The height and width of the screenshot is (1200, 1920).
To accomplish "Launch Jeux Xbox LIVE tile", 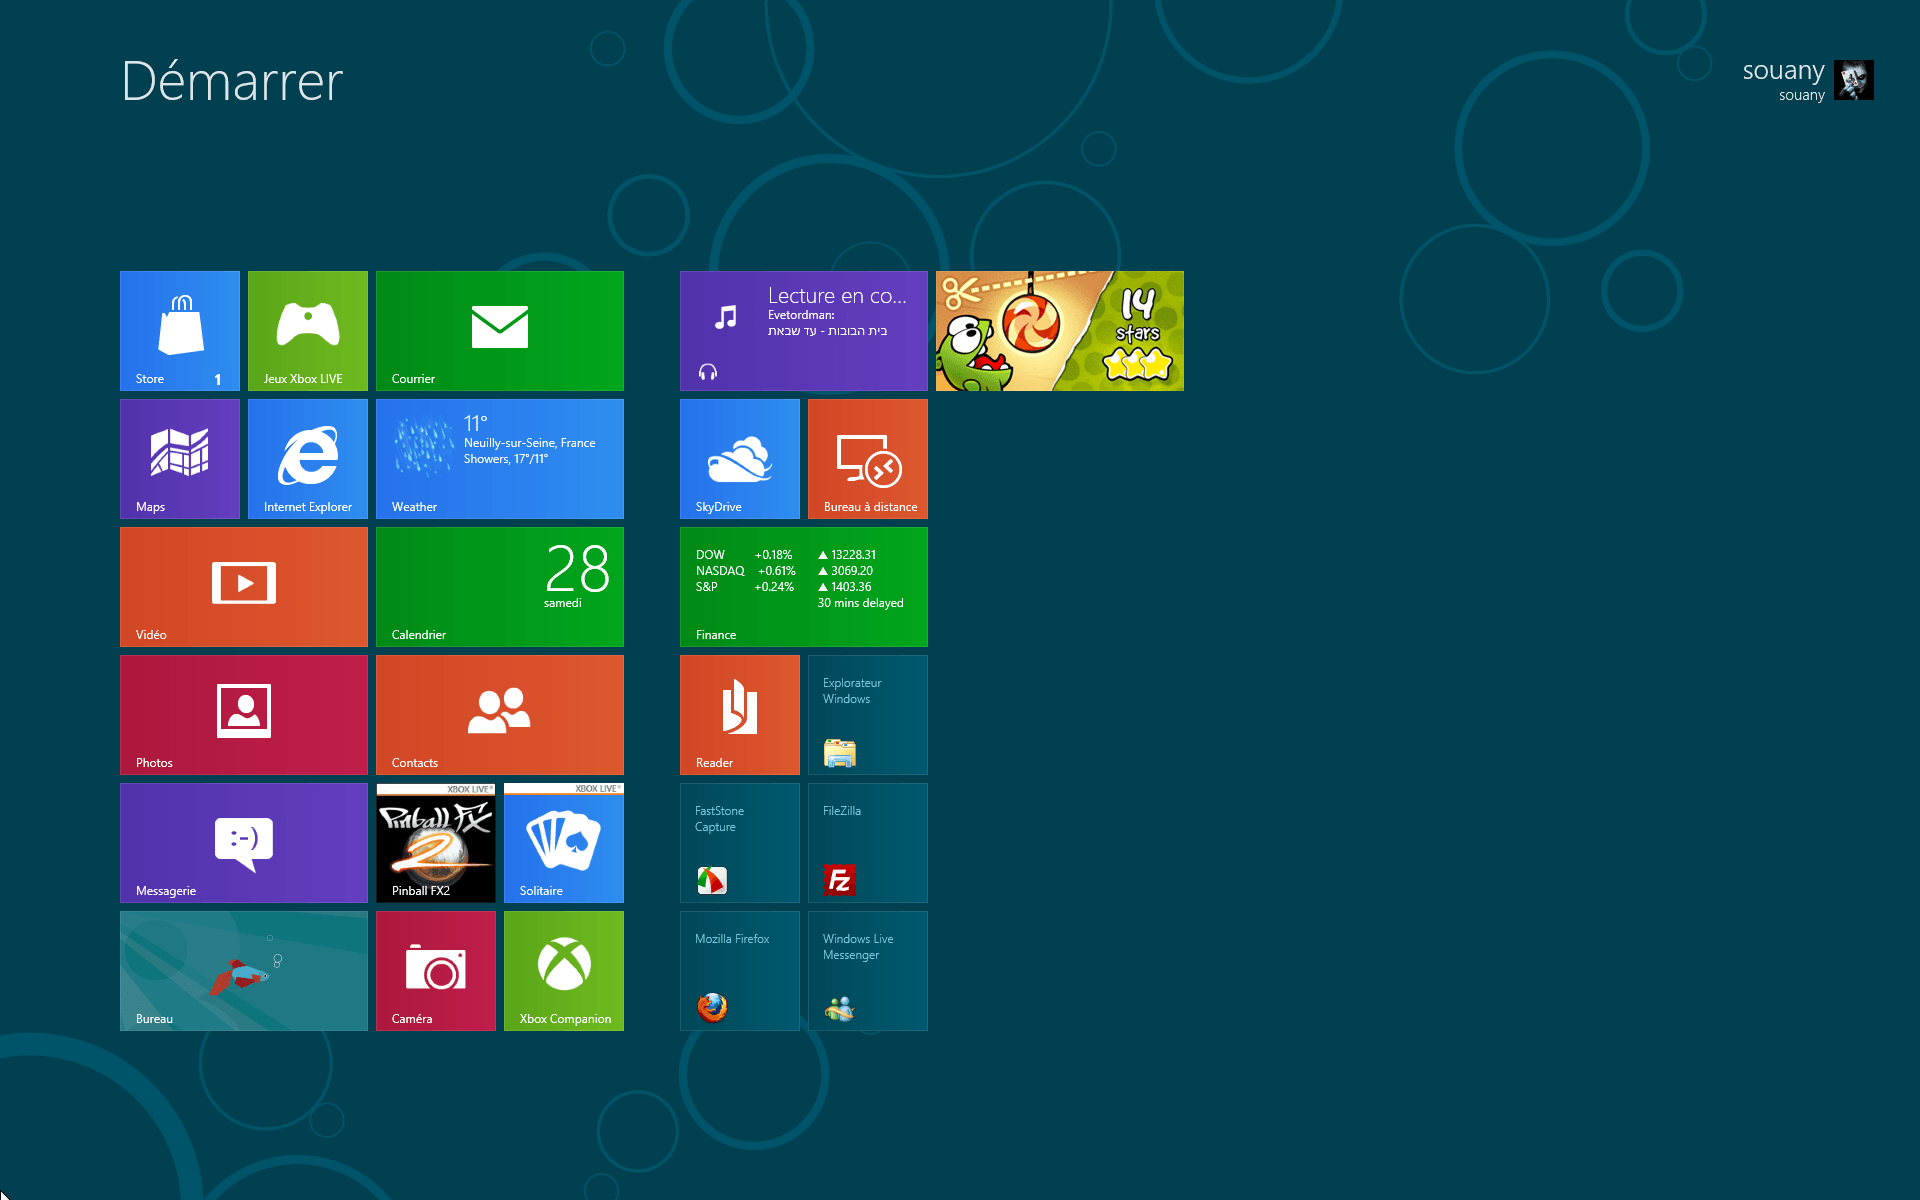I will tap(308, 331).
